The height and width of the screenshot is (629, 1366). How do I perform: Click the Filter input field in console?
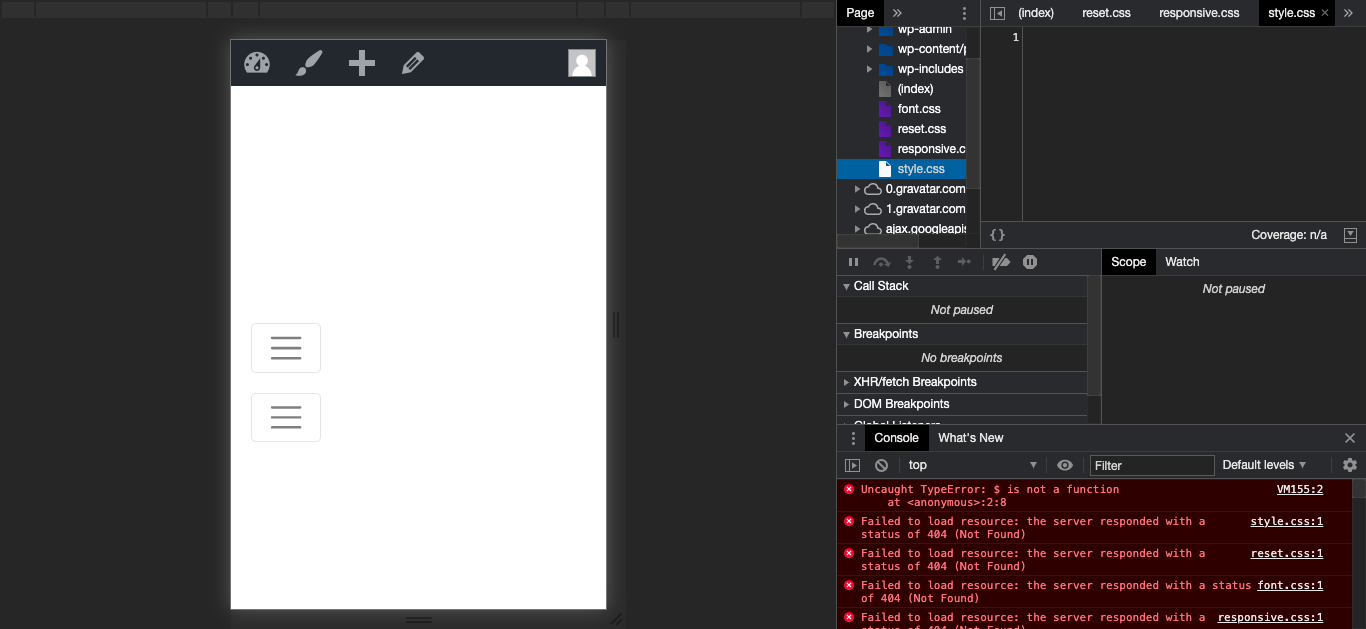[1151, 465]
